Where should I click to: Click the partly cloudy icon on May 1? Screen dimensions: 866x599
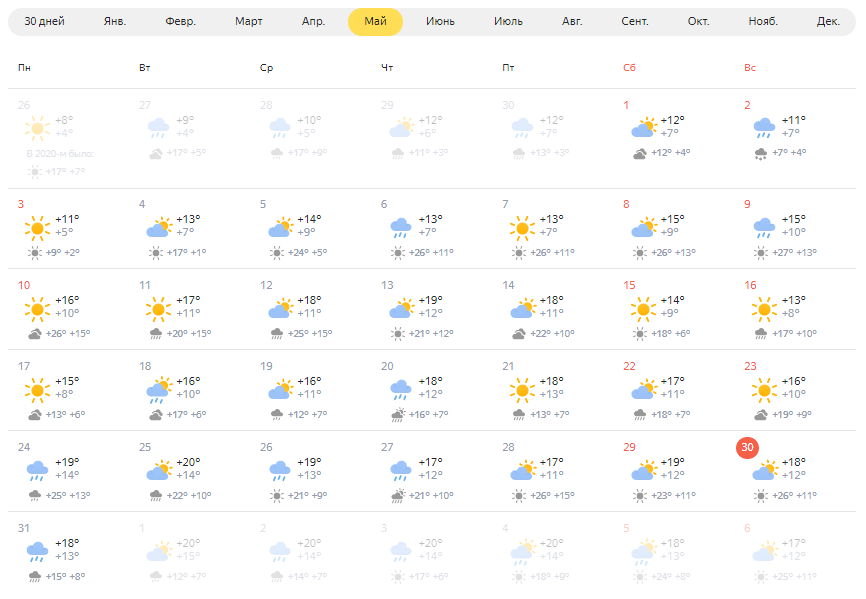(x=643, y=128)
